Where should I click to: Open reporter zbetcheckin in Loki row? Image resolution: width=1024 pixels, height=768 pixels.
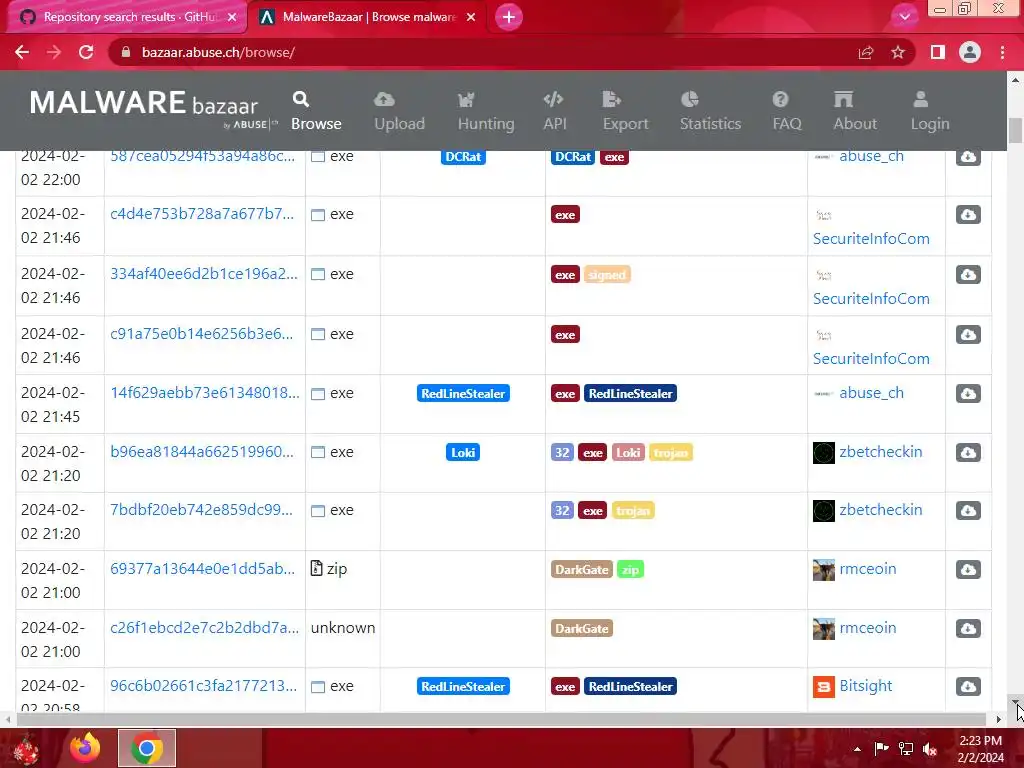coord(880,451)
